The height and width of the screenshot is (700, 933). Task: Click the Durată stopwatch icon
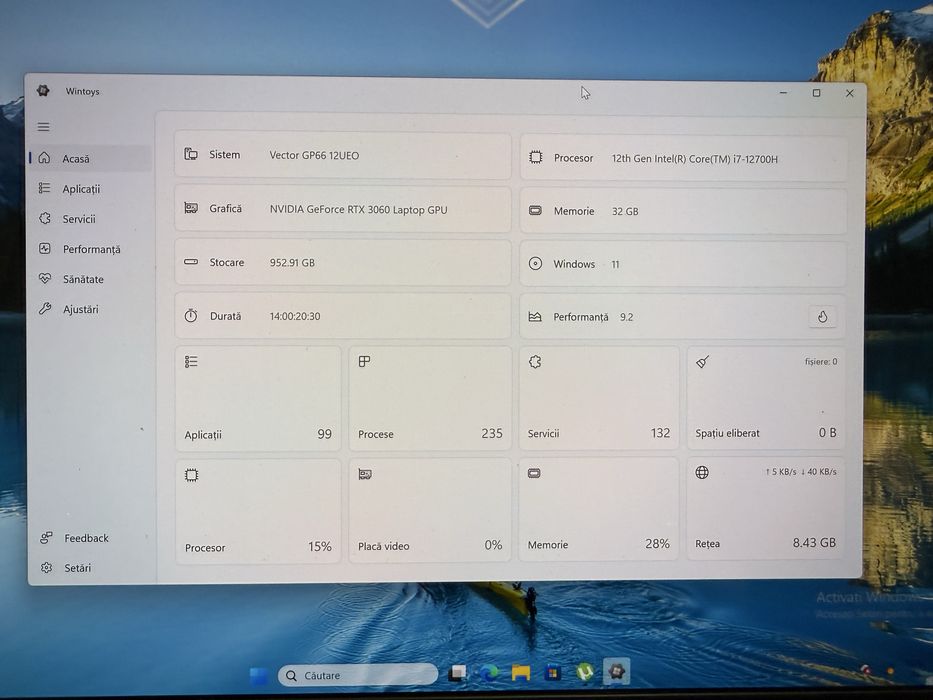(x=190, y=315)
